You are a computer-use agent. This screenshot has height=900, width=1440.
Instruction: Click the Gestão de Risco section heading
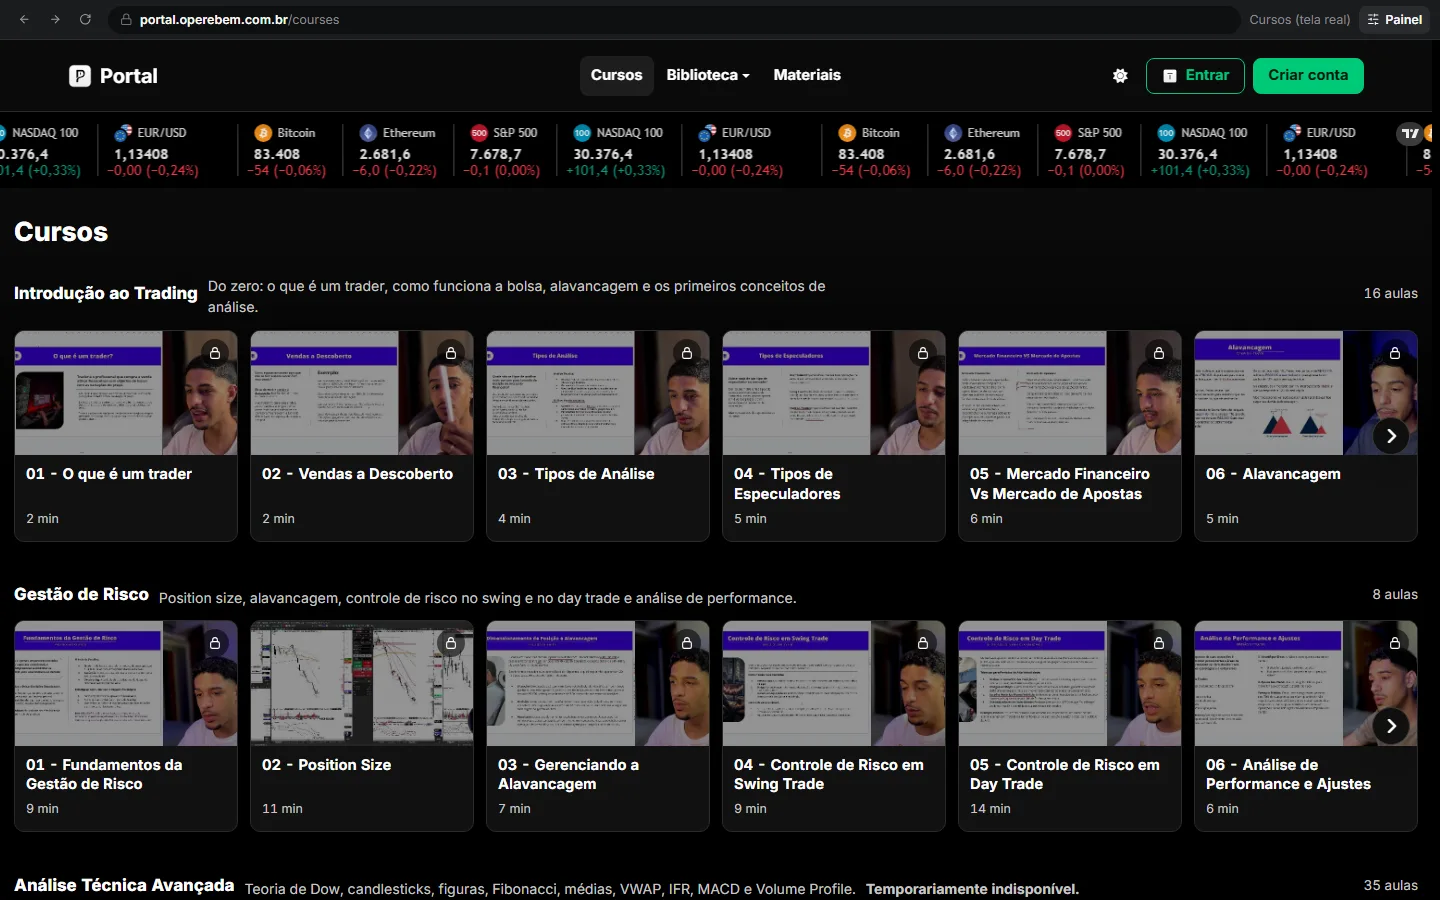81,594
